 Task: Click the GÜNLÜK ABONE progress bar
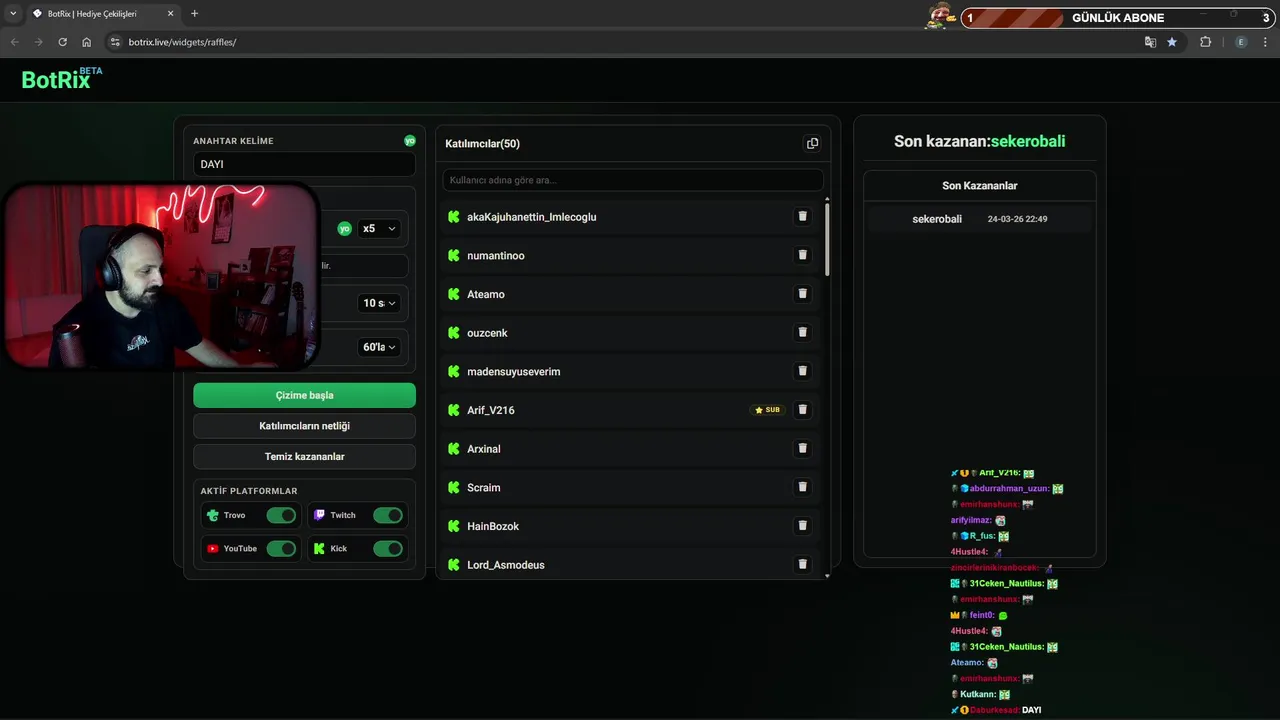[x=1118, y=17]
